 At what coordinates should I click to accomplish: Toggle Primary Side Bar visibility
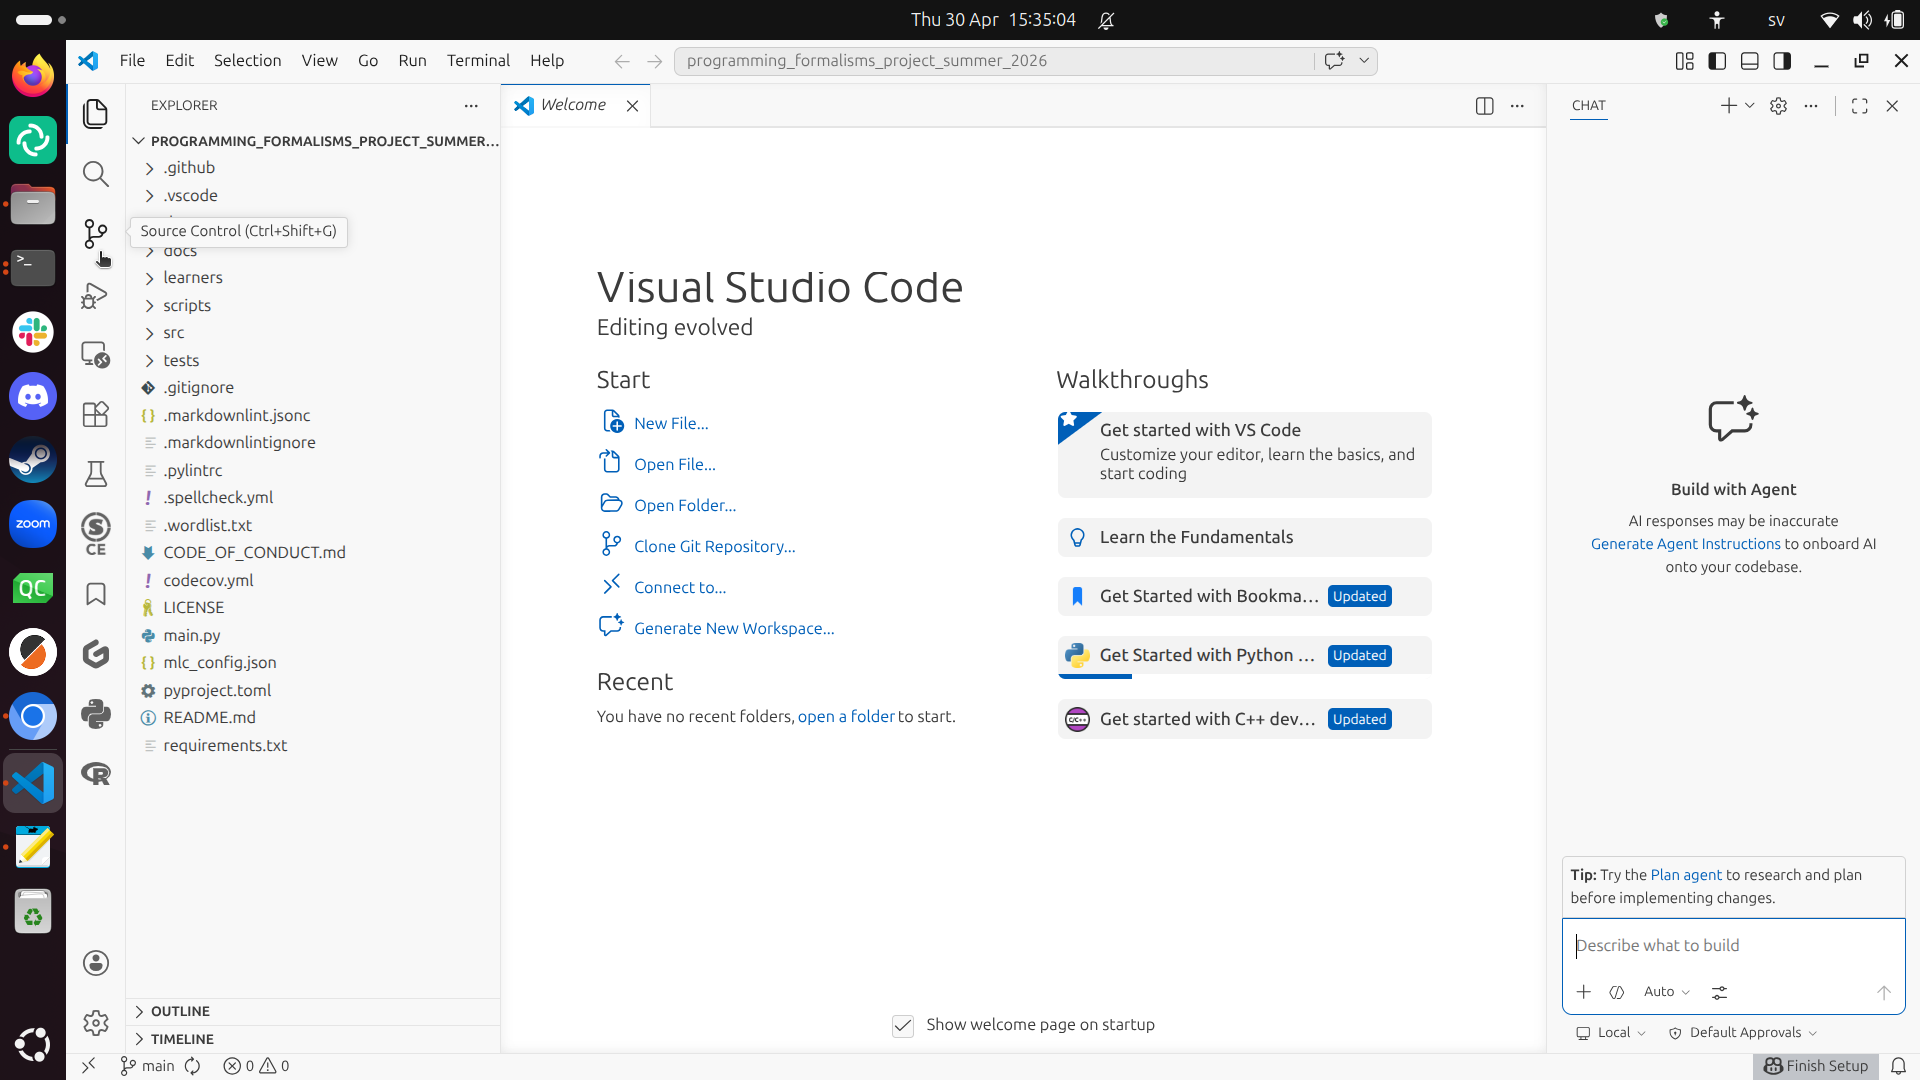1717,61
